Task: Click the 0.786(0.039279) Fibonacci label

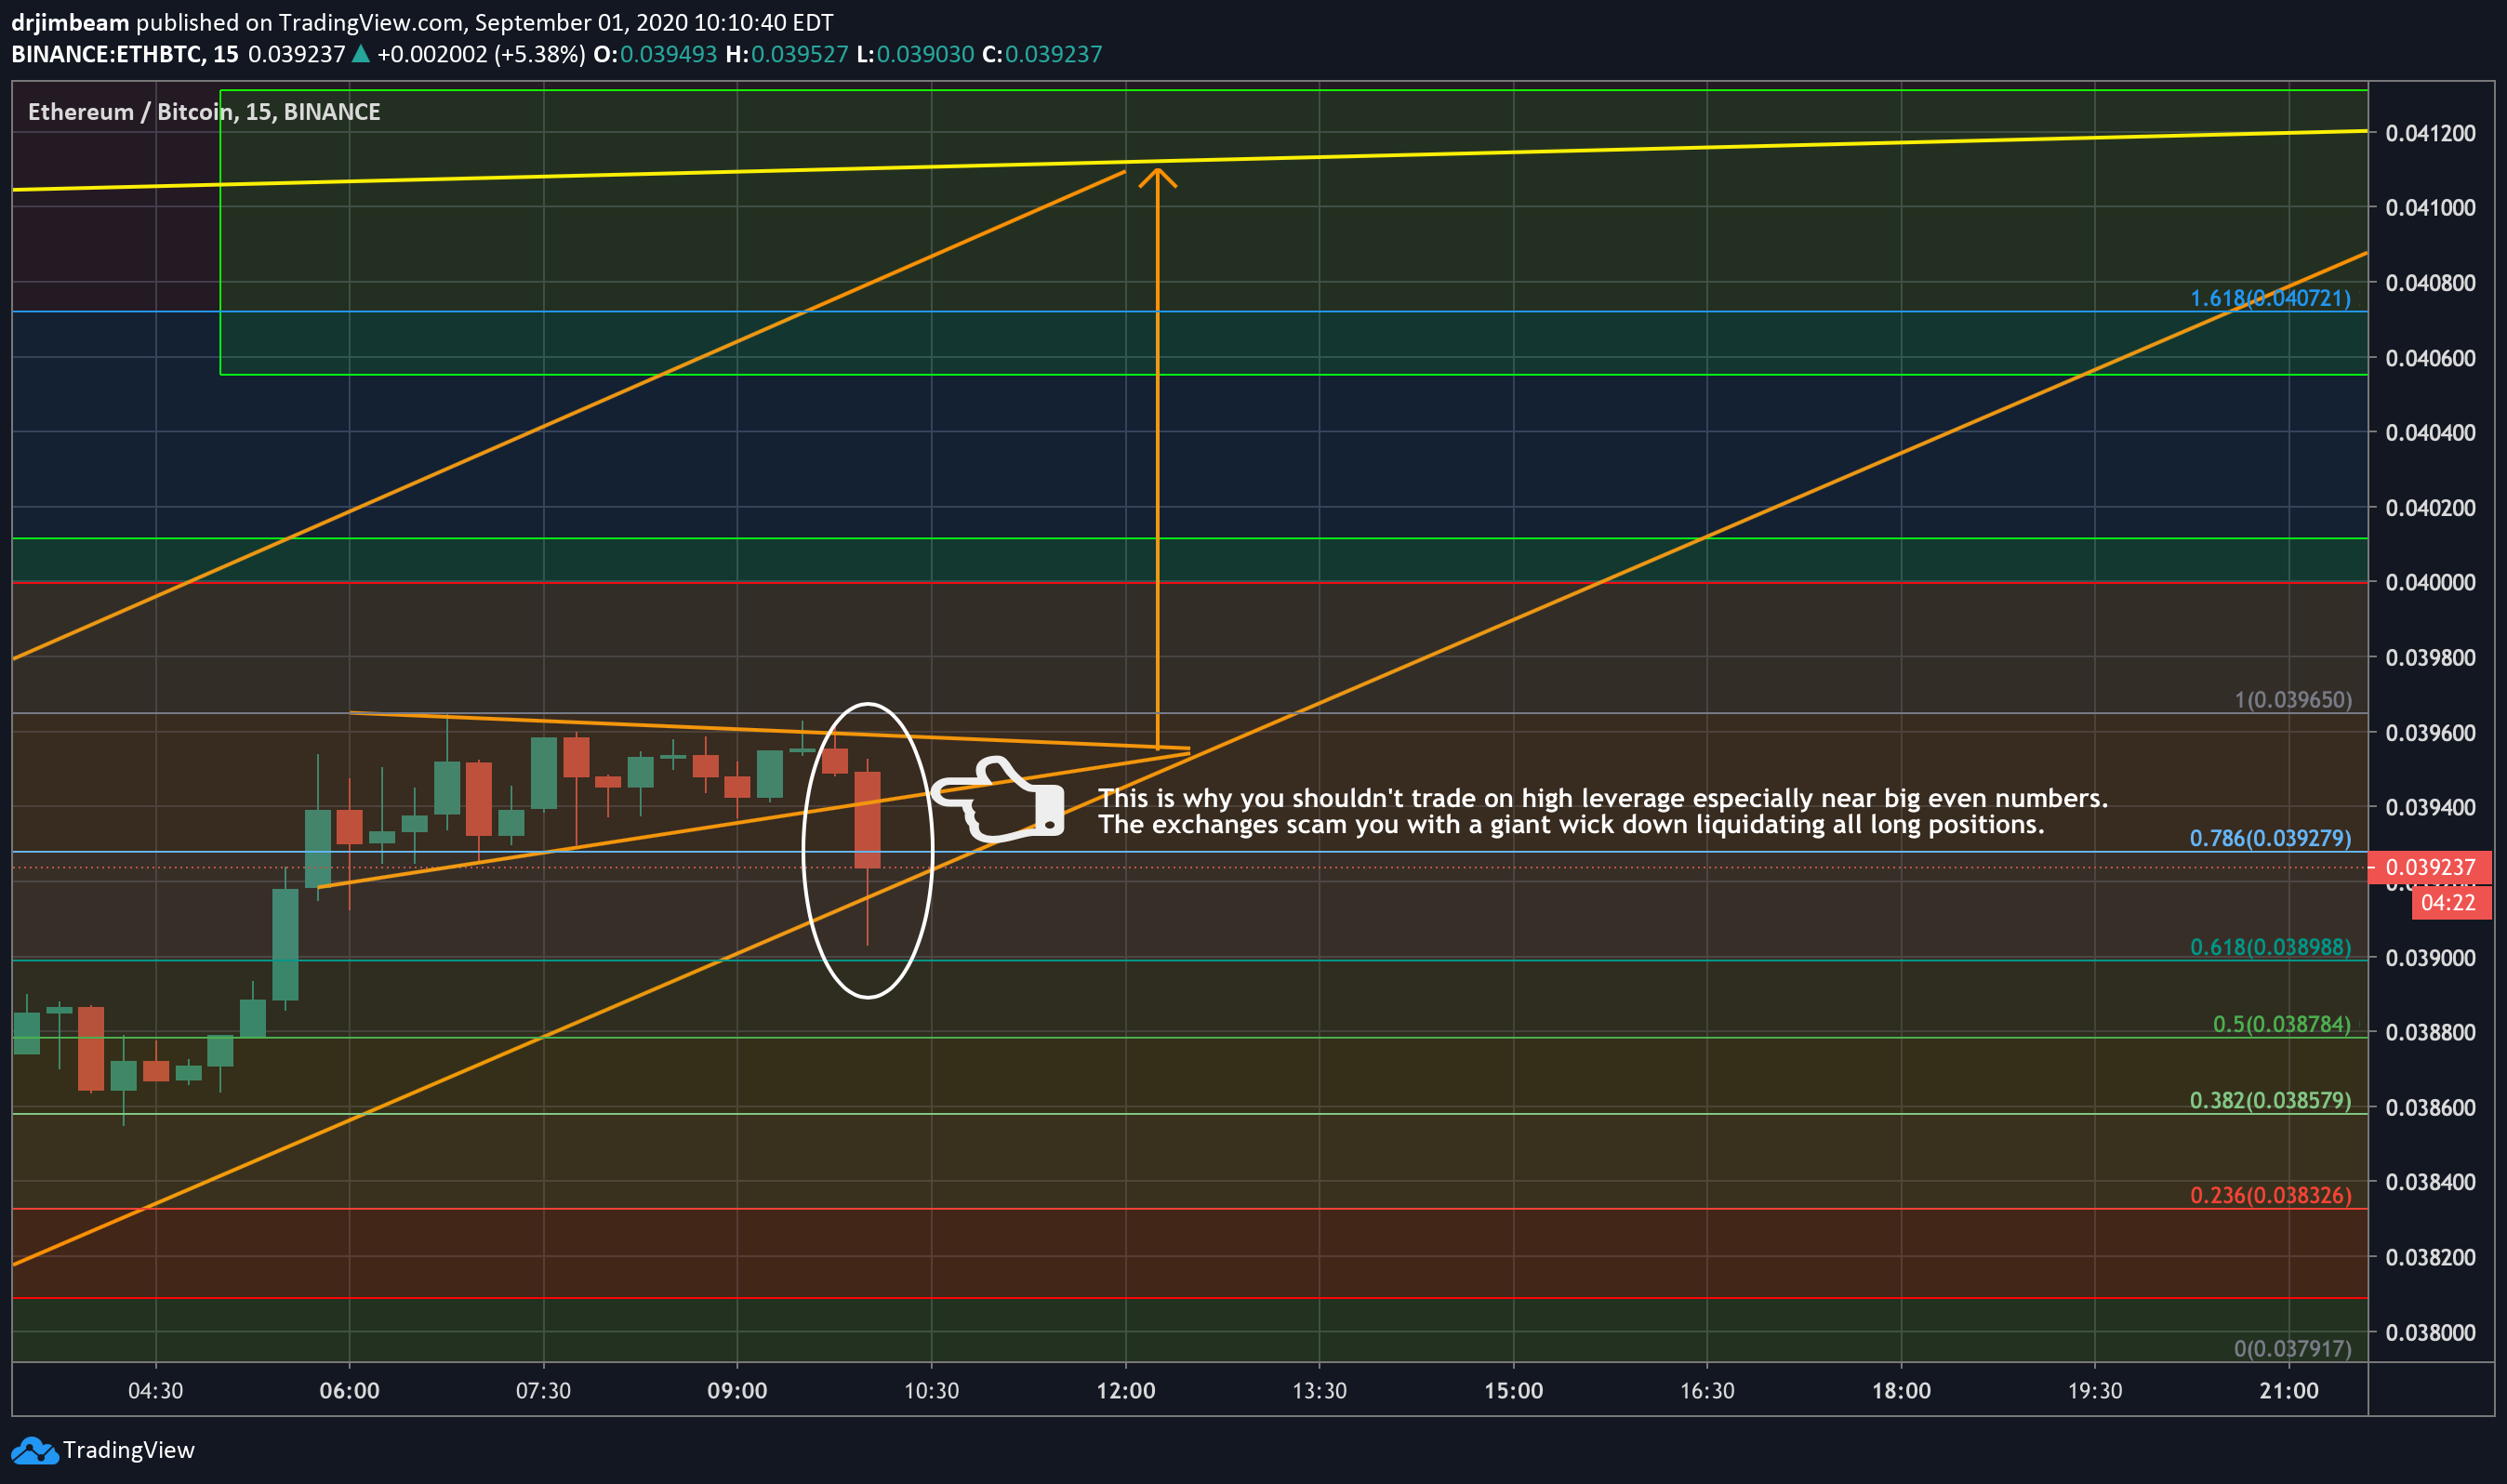Action: click(2270, 838)
